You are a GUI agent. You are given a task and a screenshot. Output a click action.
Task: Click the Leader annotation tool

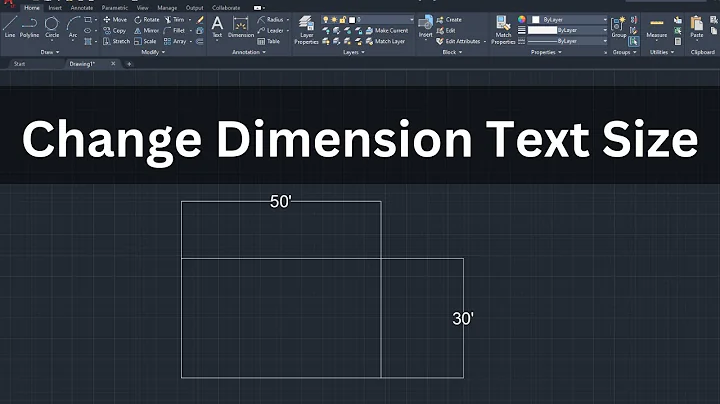coord(270,31)
